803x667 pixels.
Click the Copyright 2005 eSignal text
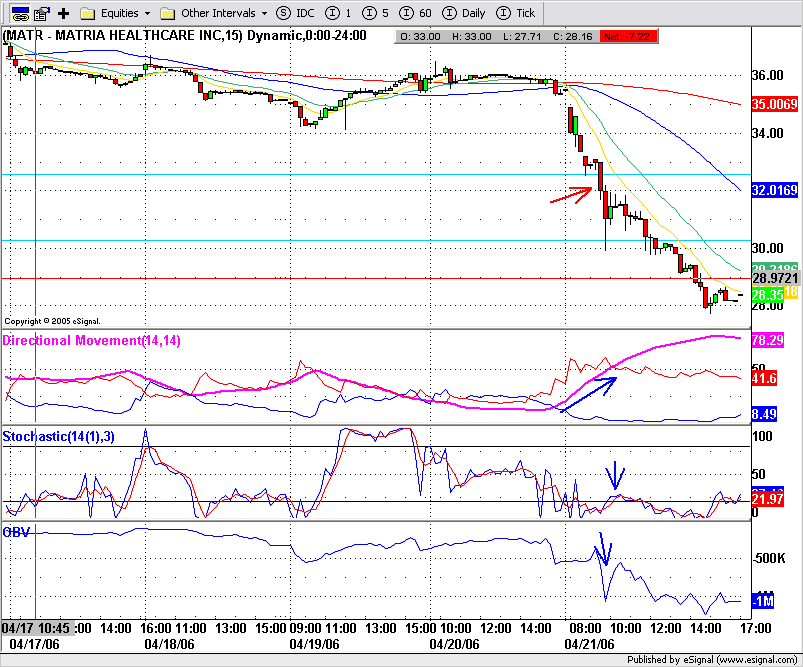point(52,321)
